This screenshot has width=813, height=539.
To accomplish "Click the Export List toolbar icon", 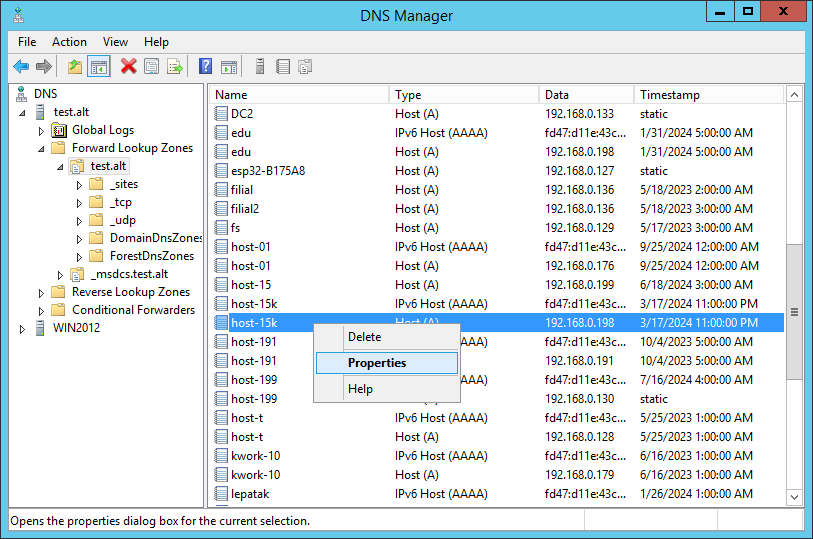I will coord(175,67).
